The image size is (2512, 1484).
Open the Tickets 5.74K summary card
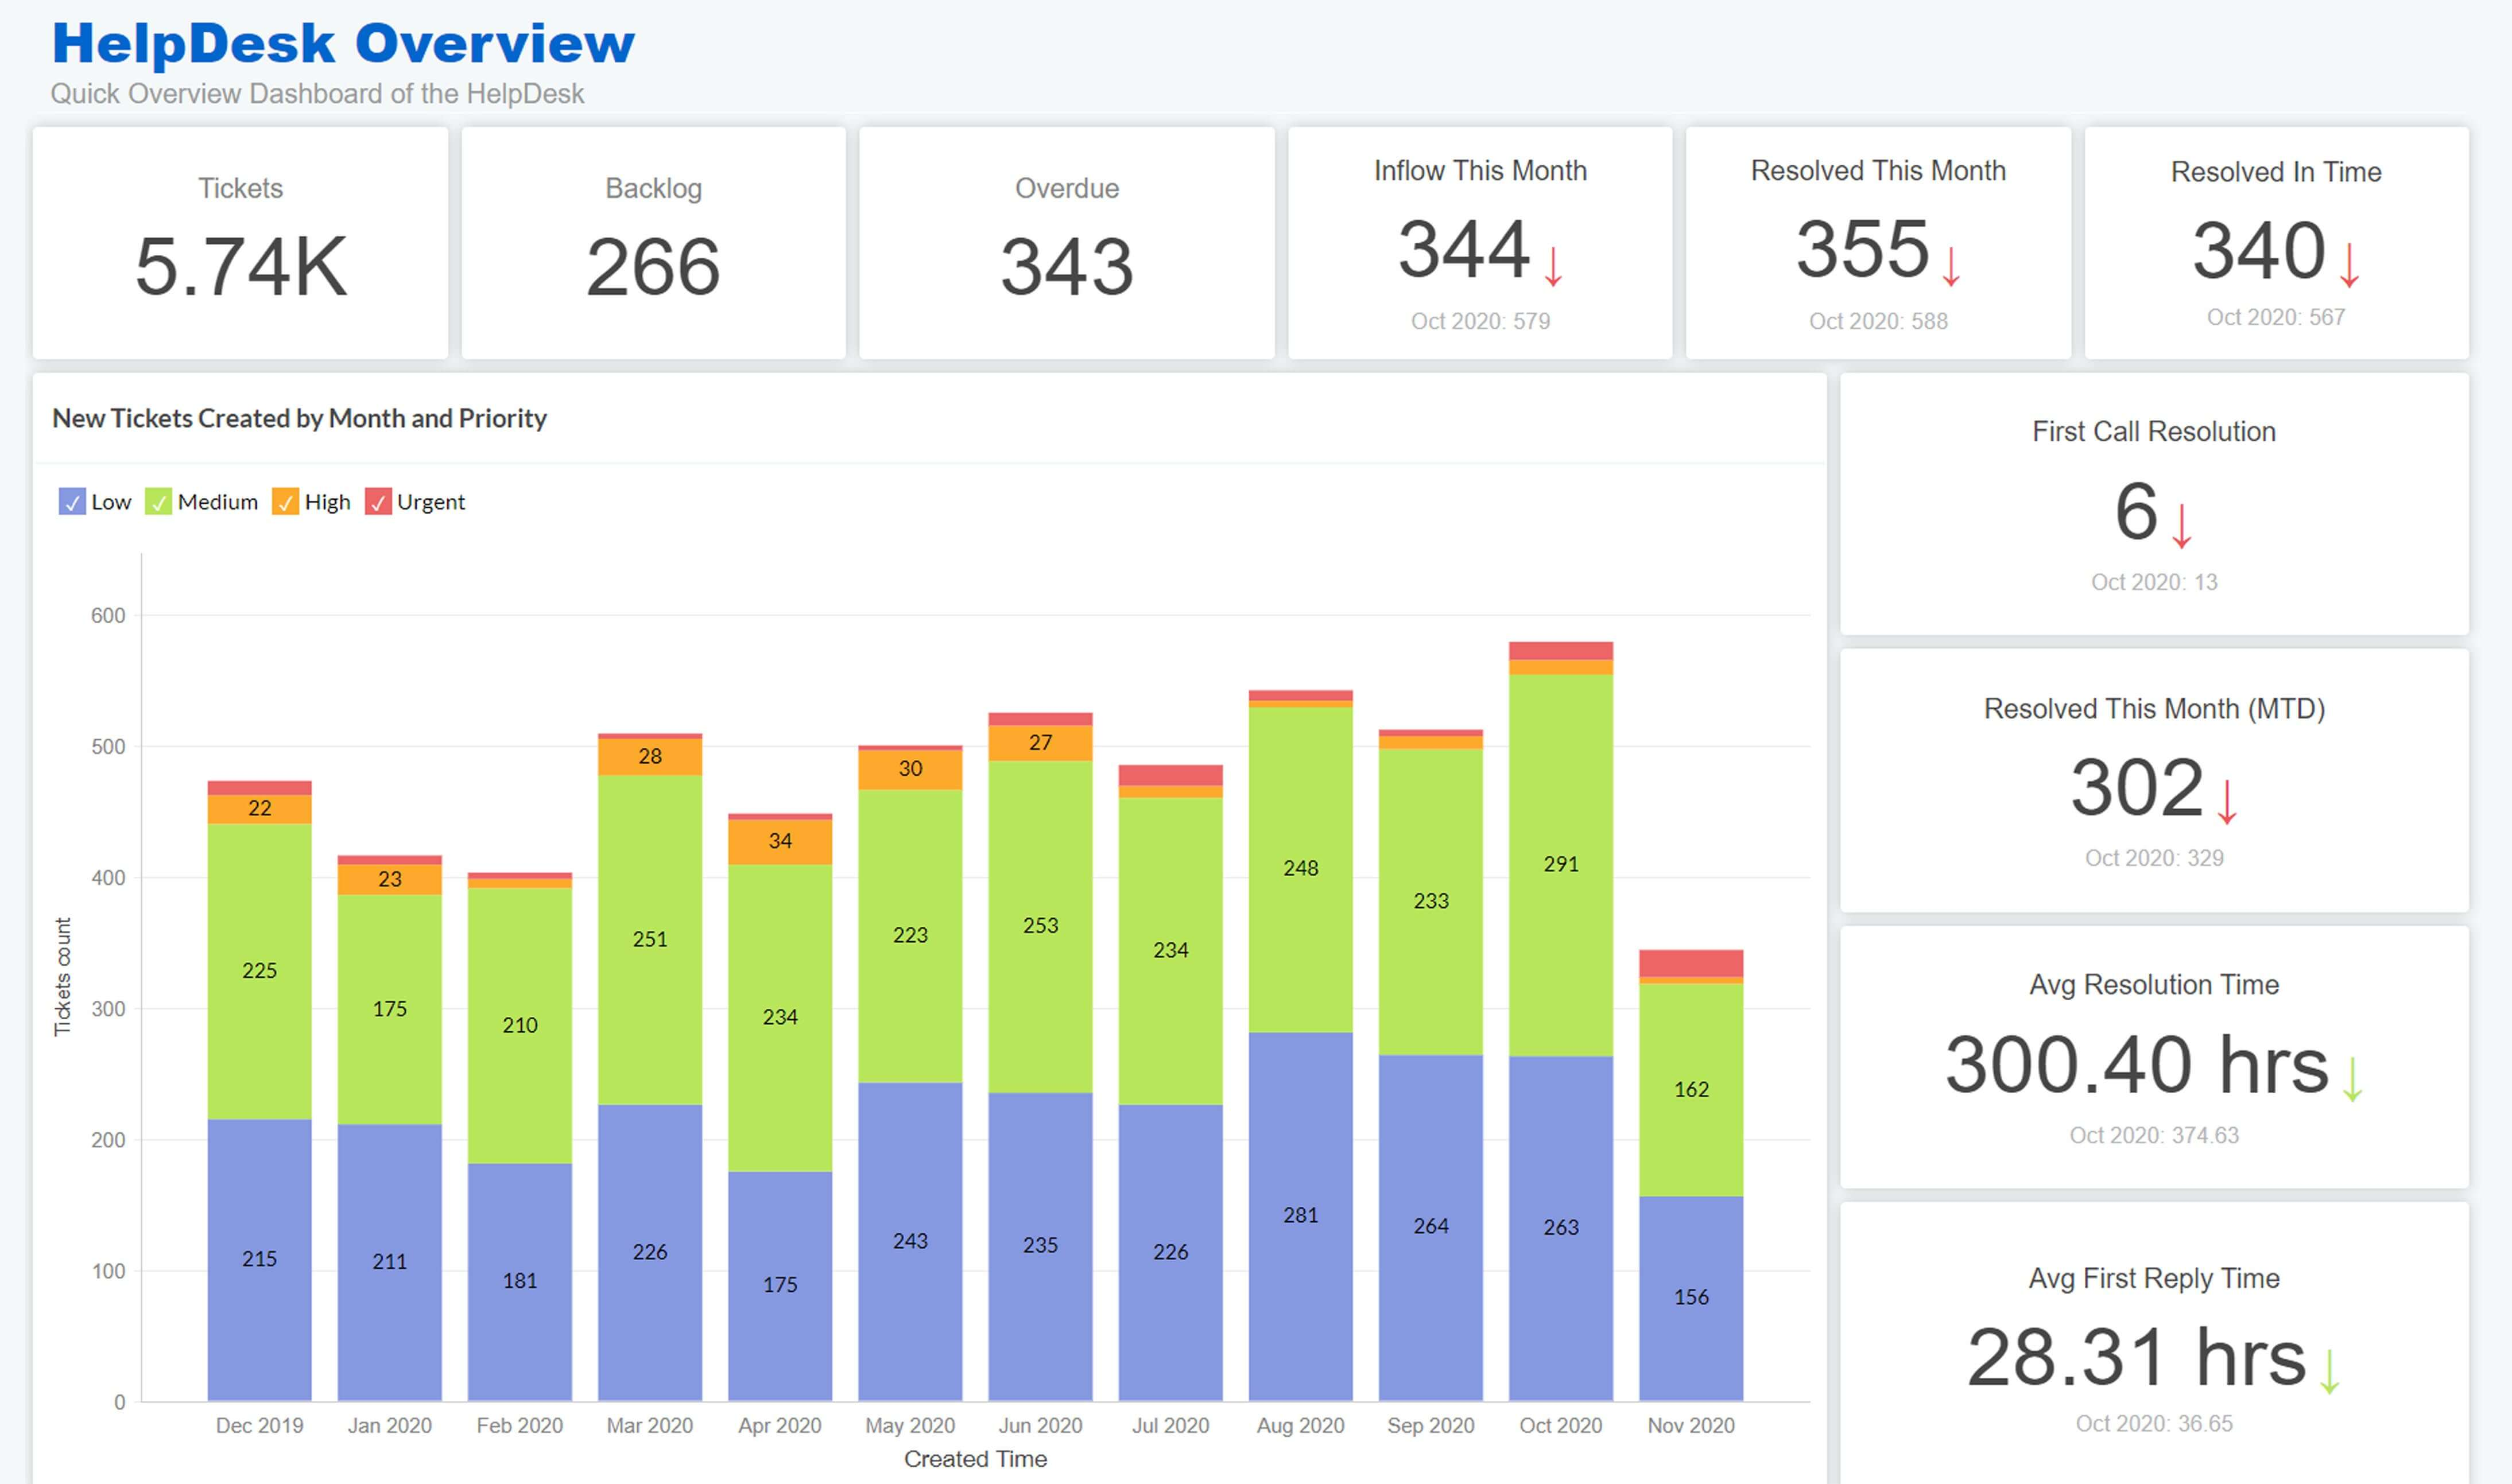[x=240, y=243]
